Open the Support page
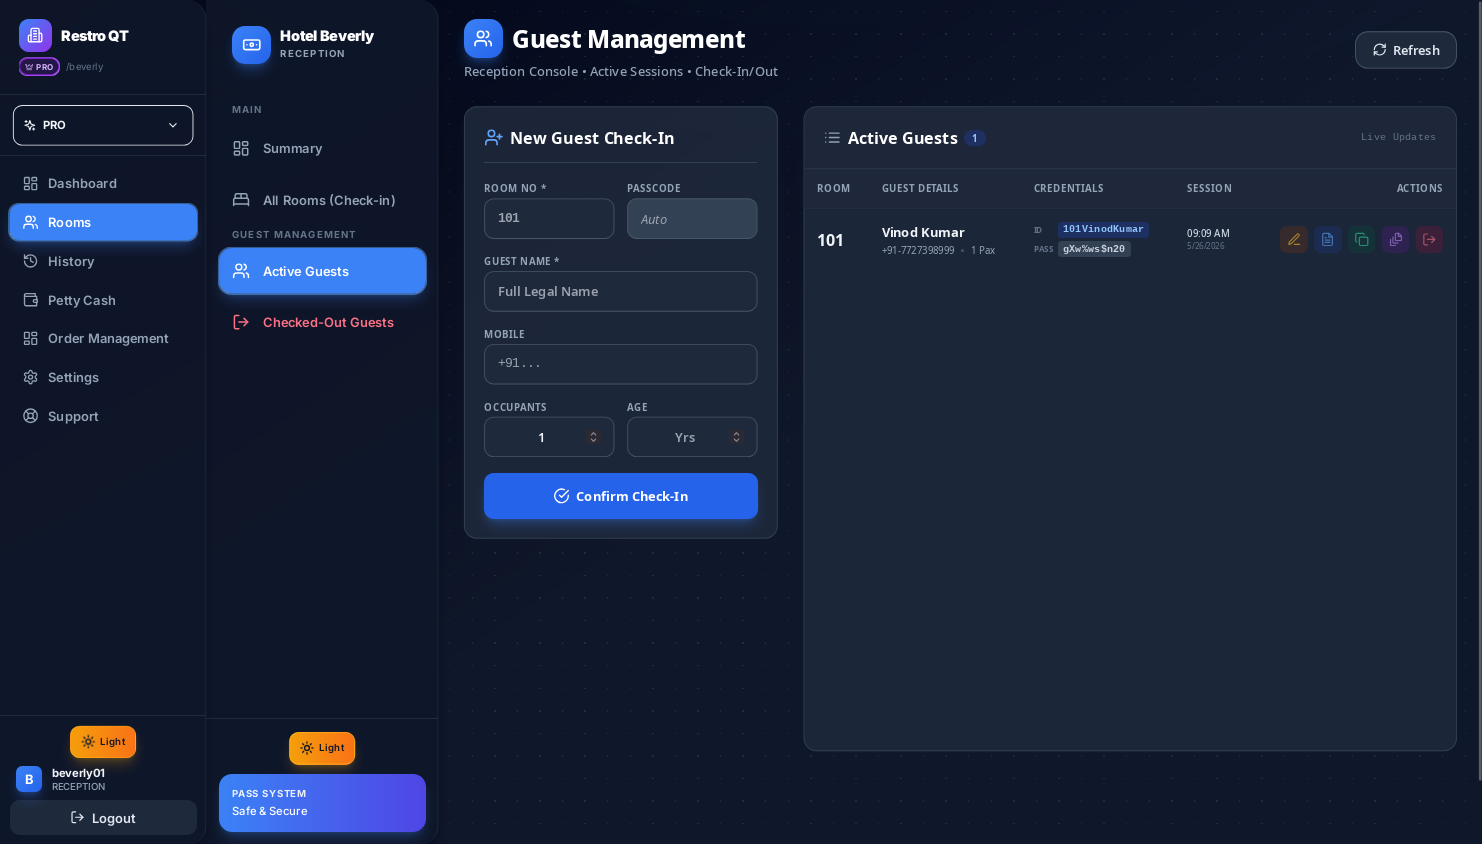1482x844 pixels. coord(103,416)
